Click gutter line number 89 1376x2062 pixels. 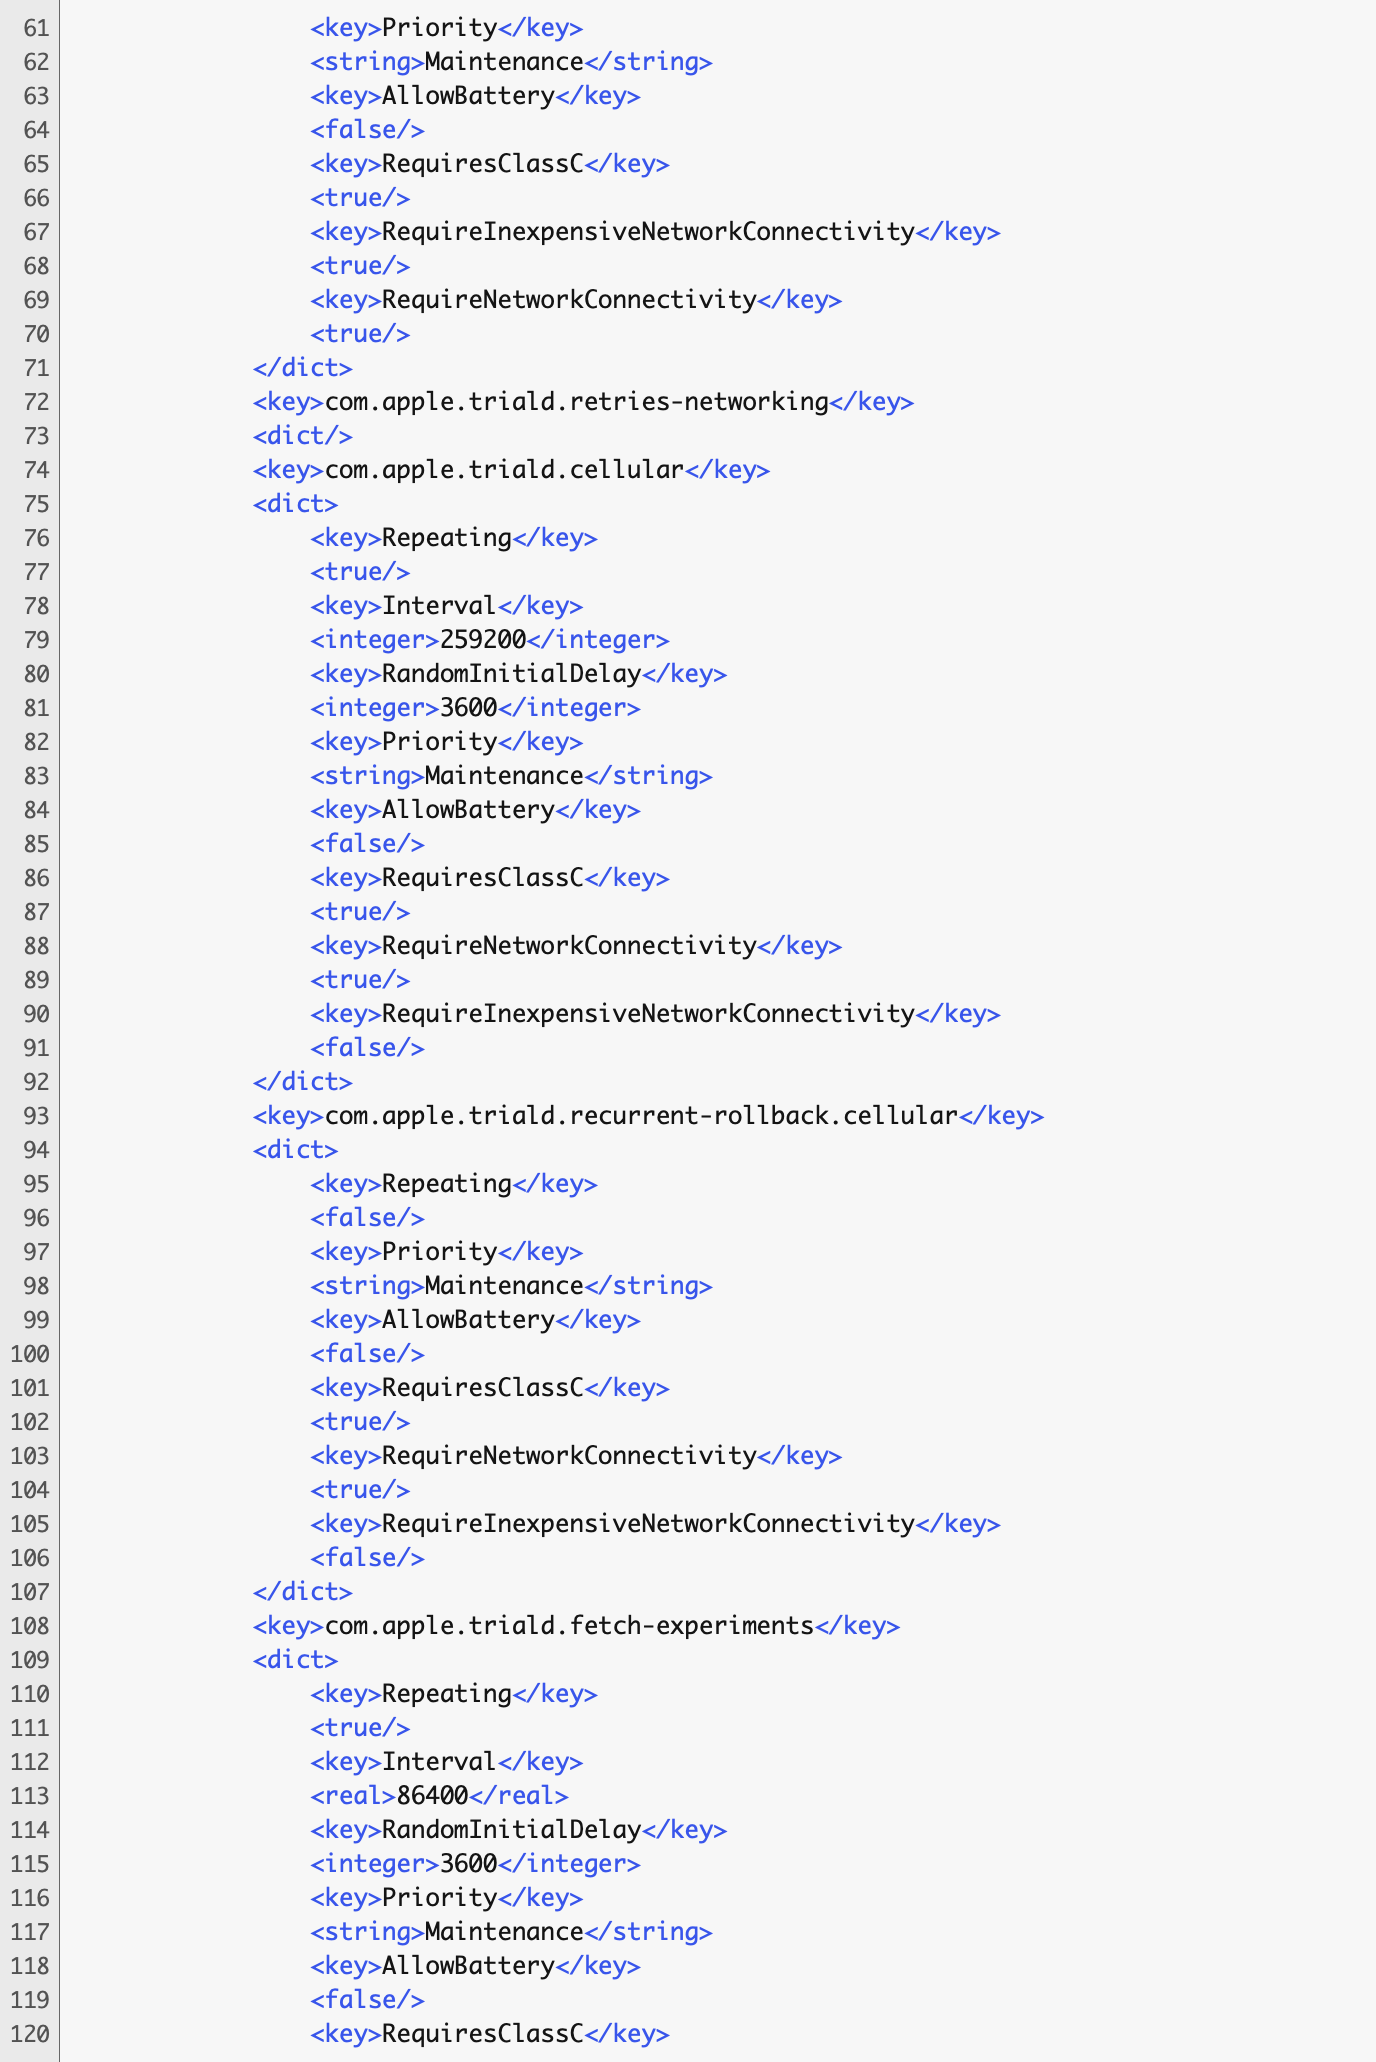[37, 980]
